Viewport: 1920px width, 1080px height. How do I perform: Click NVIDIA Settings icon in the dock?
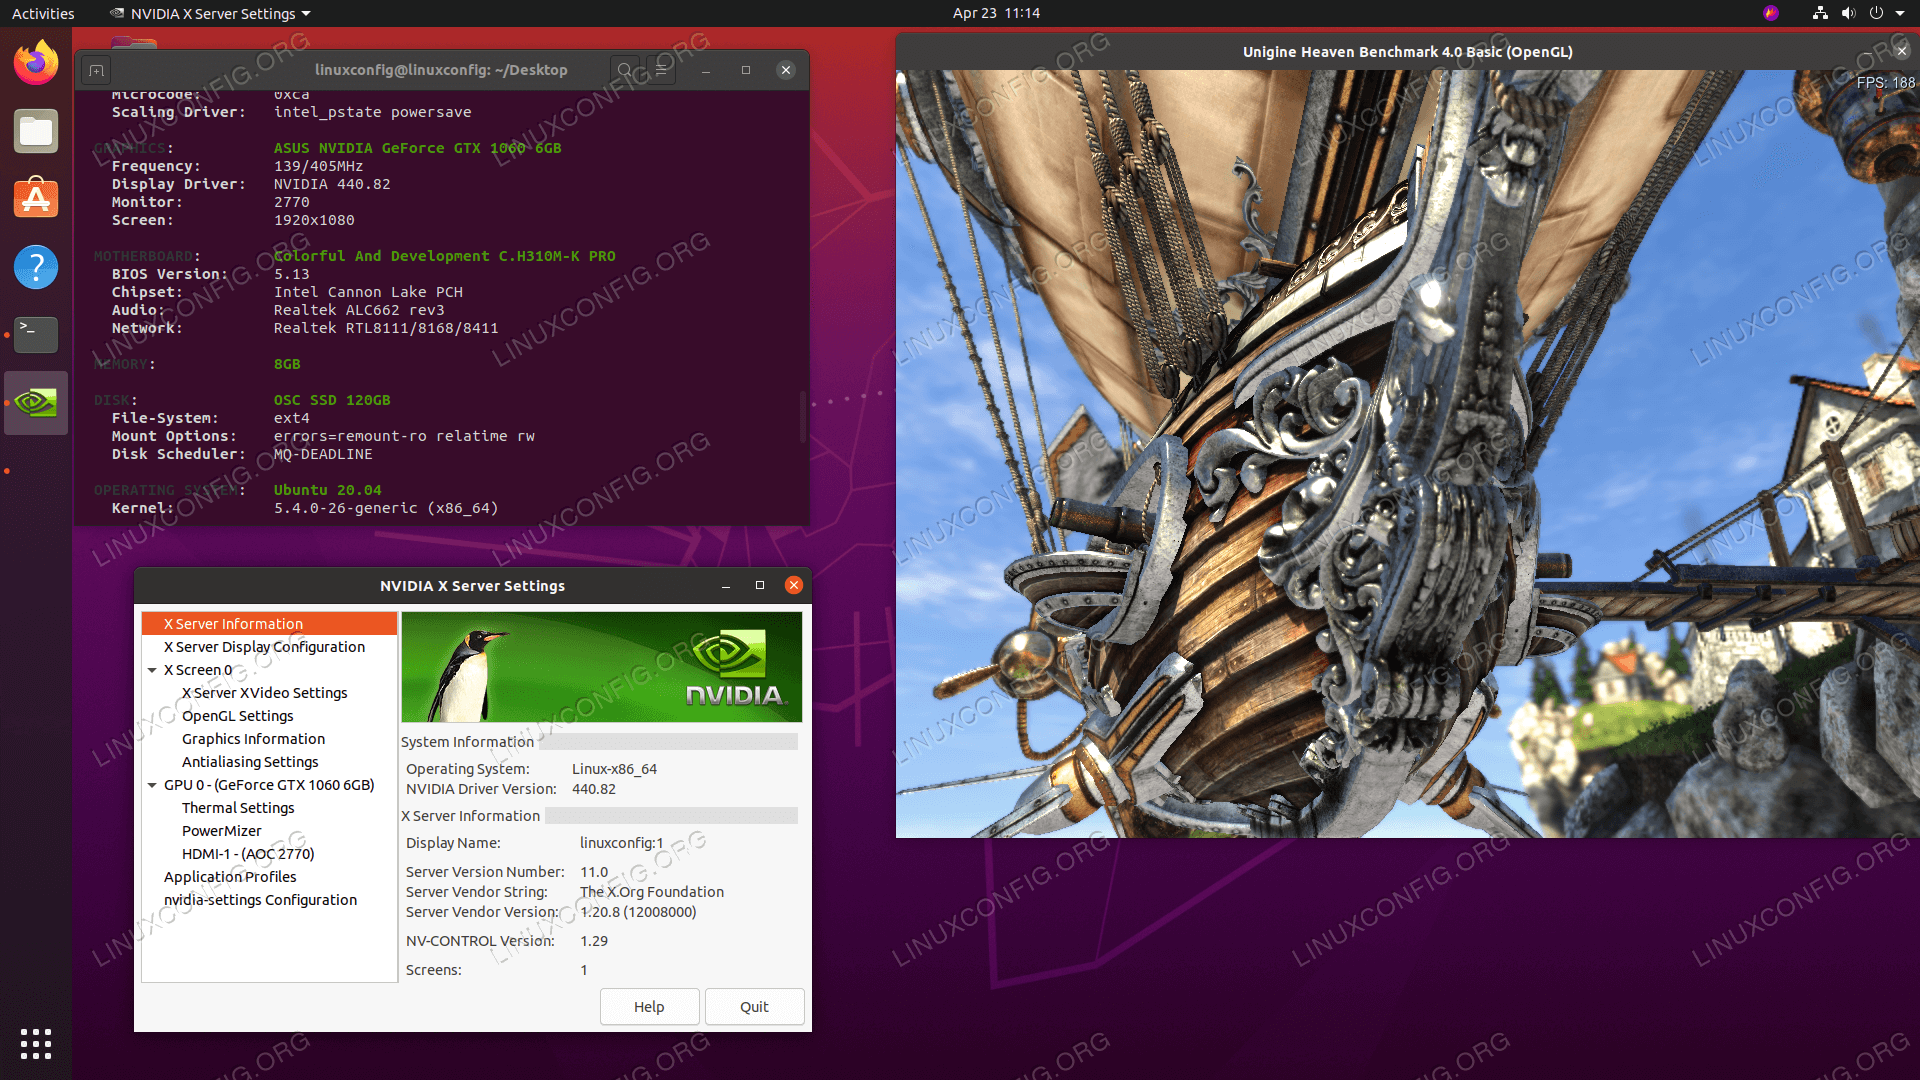36,403
